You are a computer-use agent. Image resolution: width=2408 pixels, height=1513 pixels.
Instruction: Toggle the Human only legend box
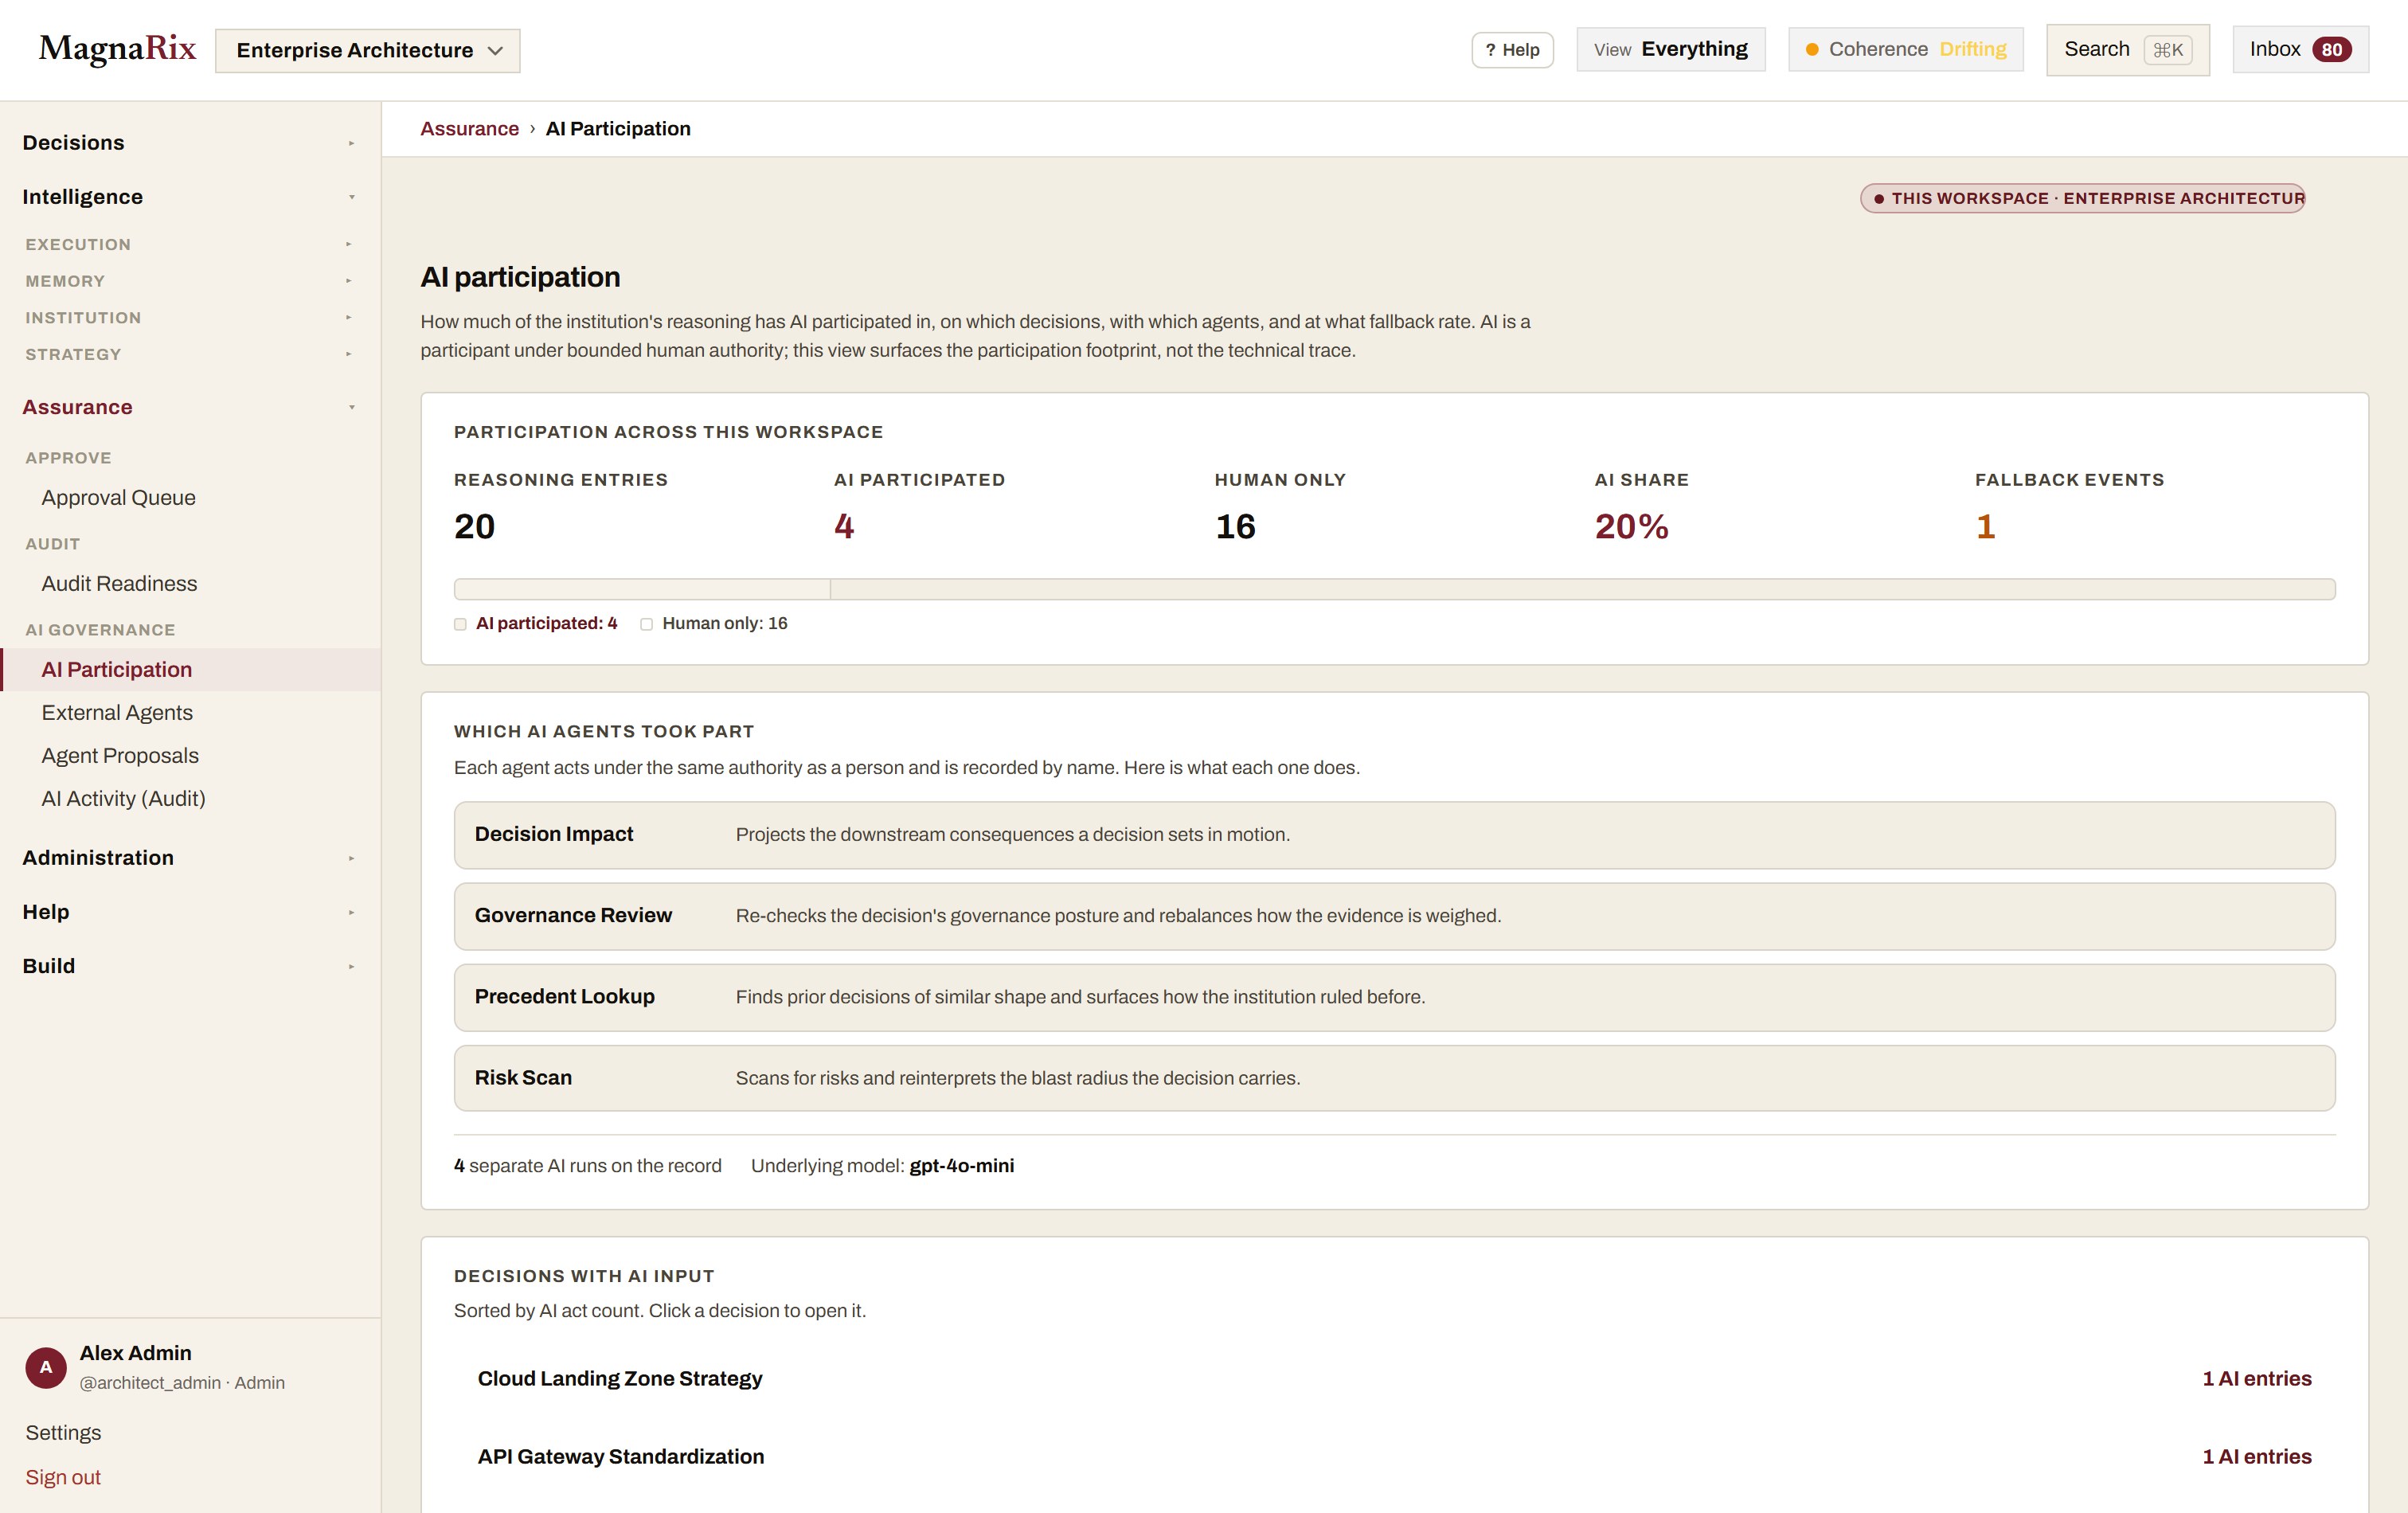click(x=646, y=624)
